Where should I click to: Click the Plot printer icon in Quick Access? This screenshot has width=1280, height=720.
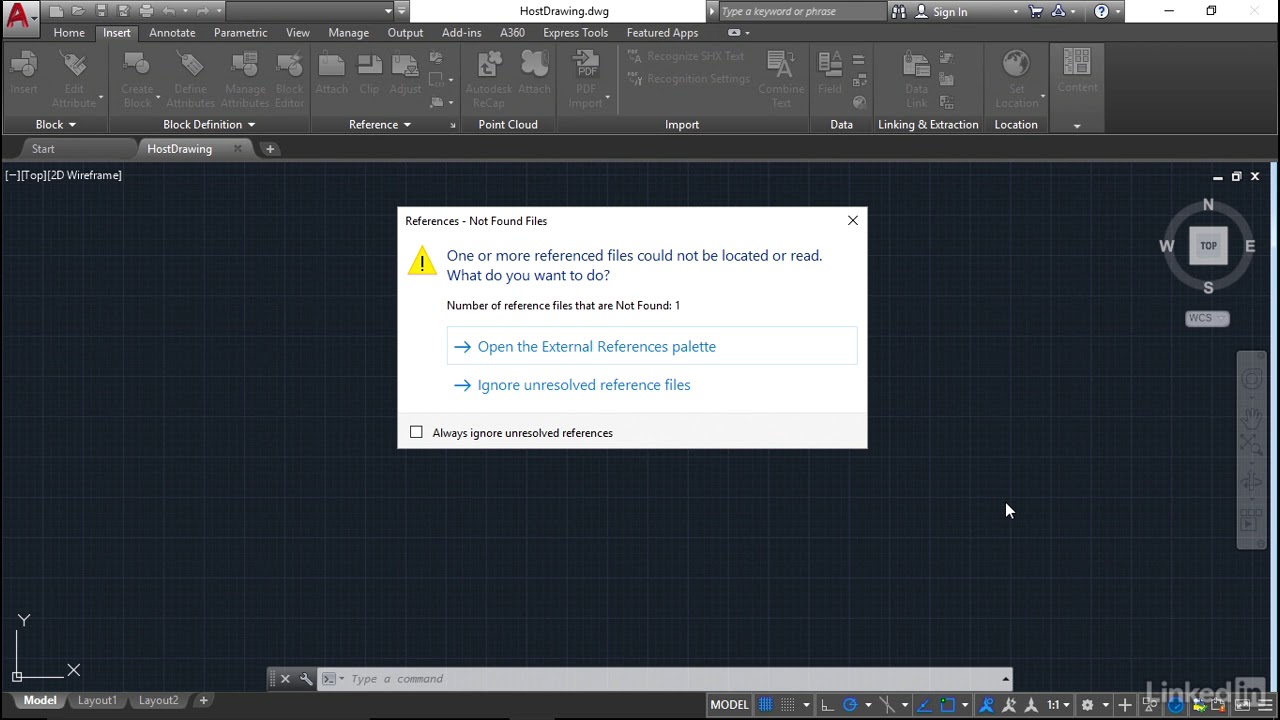click(x=146, y=11)
